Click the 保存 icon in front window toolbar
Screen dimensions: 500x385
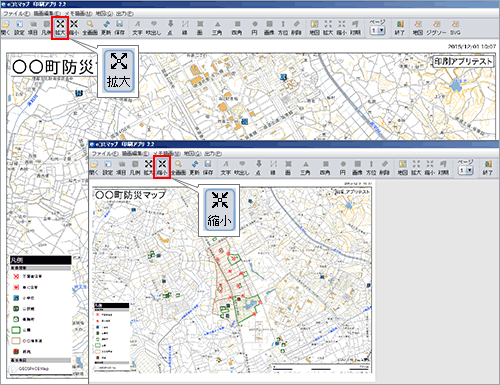tap(208, 168)
